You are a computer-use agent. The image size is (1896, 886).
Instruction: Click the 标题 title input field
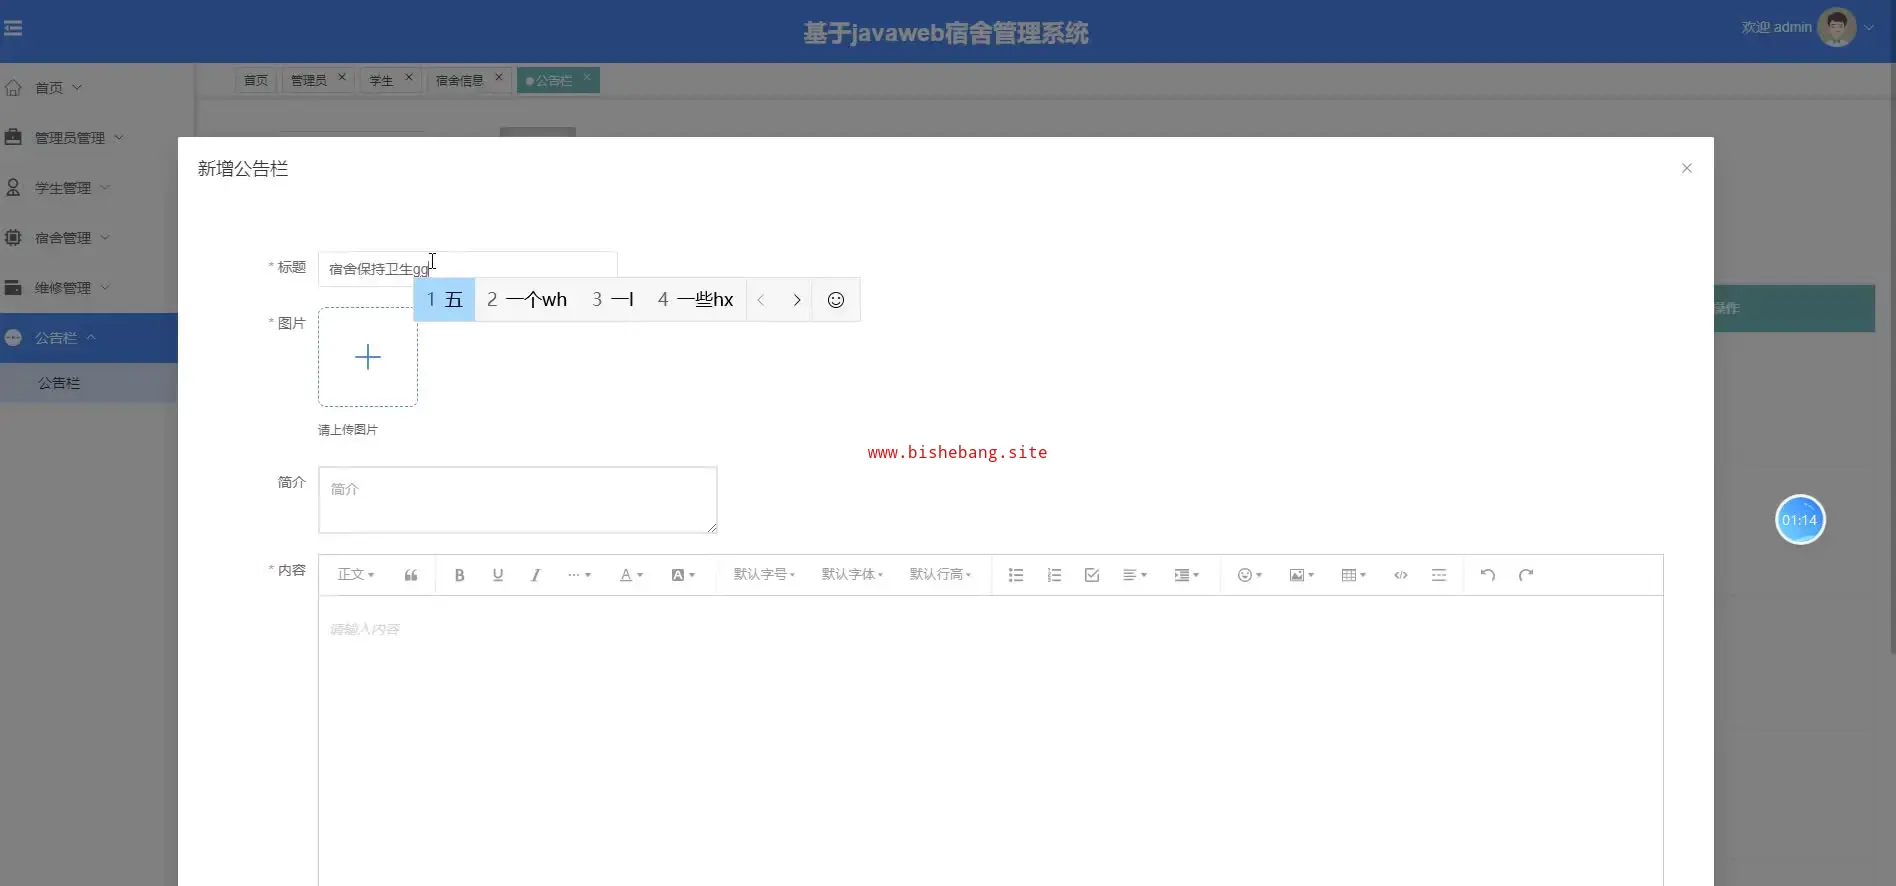[x=468, y=269]
